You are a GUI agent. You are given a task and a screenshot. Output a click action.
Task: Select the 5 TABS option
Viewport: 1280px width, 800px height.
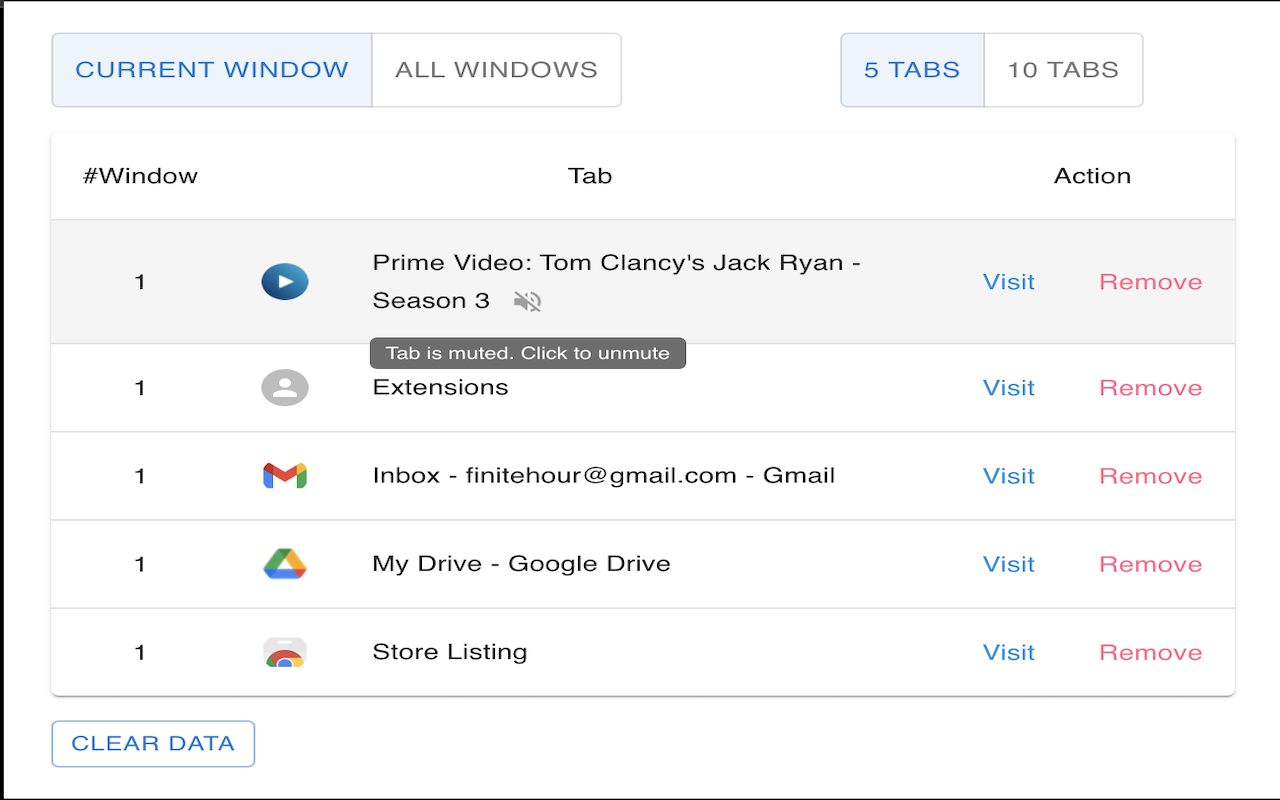click(911, 70)
